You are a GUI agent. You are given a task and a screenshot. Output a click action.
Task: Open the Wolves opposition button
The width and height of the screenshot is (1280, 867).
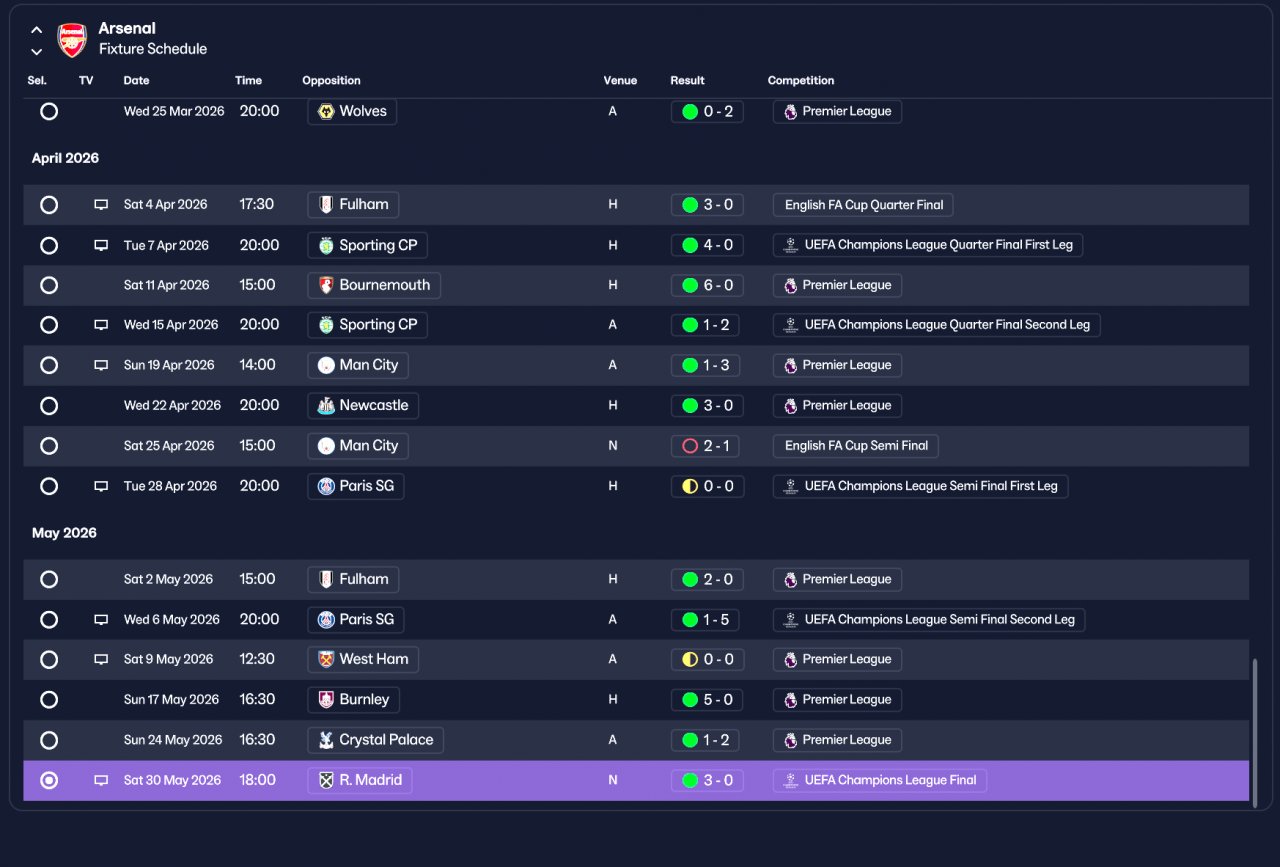click(352, 112)
